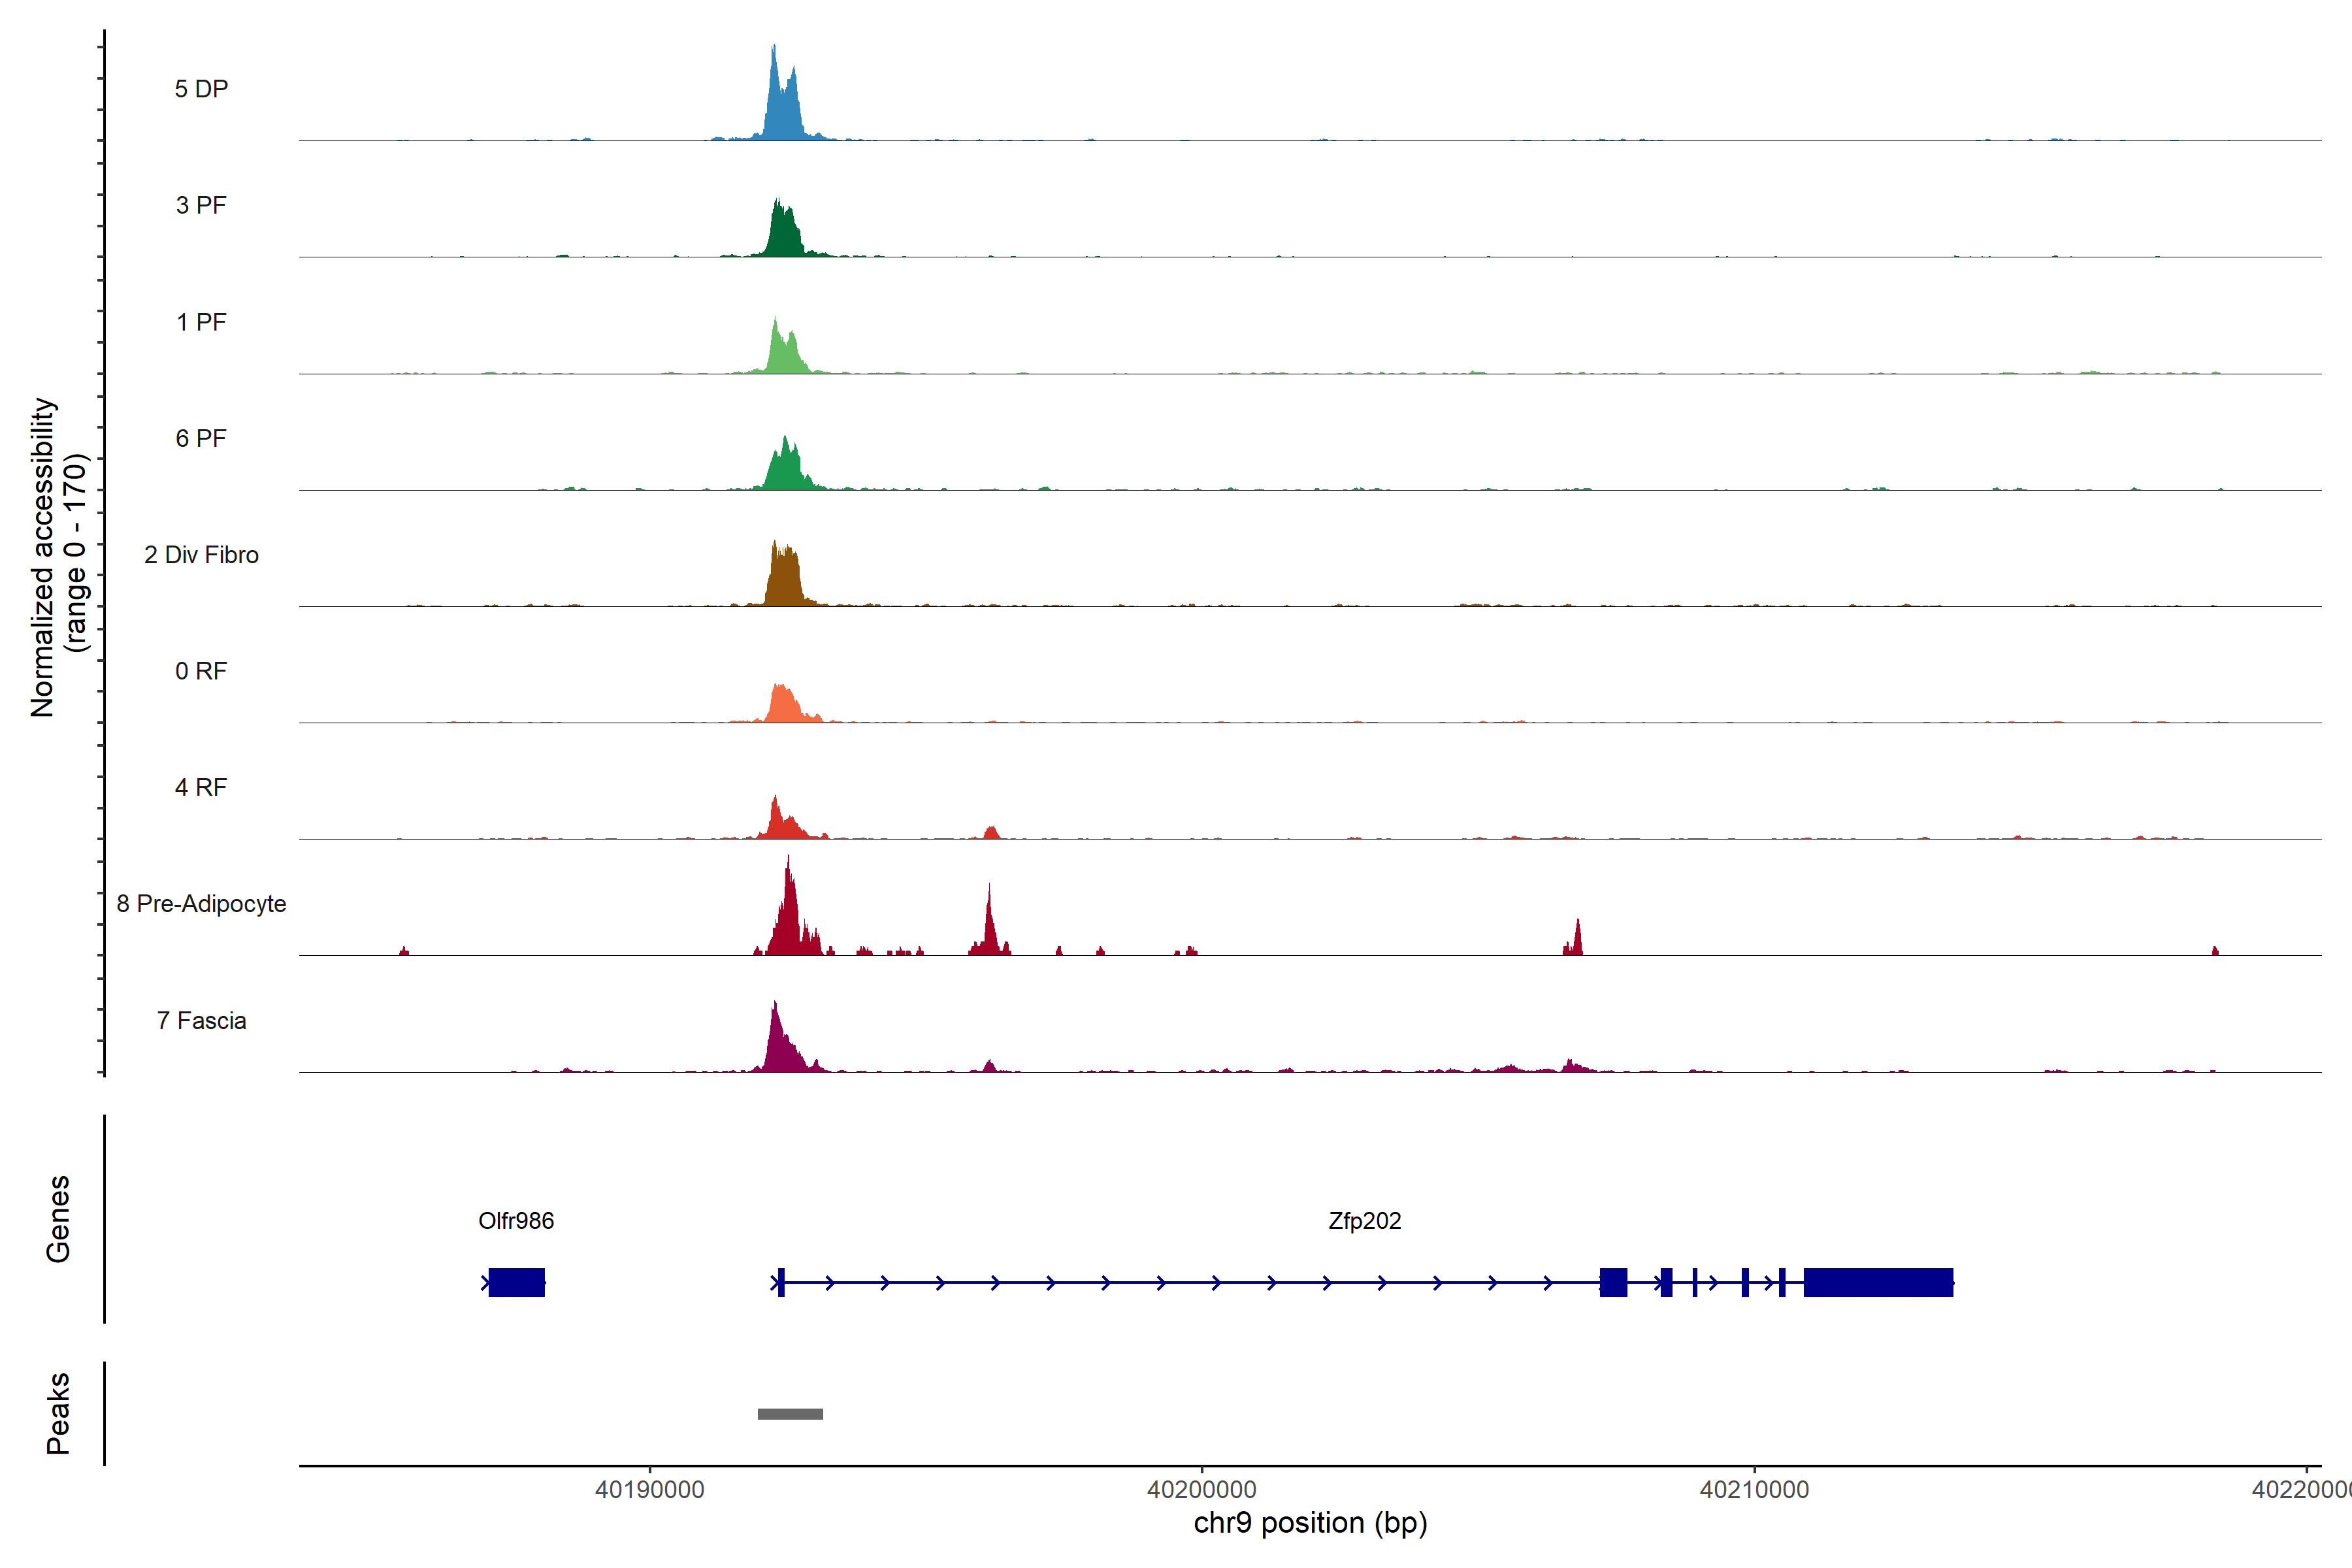Click the Olfr986 gene name
Image resolution: width=2352 pixels, height=1568 pixels.
tap(516, 1221)
